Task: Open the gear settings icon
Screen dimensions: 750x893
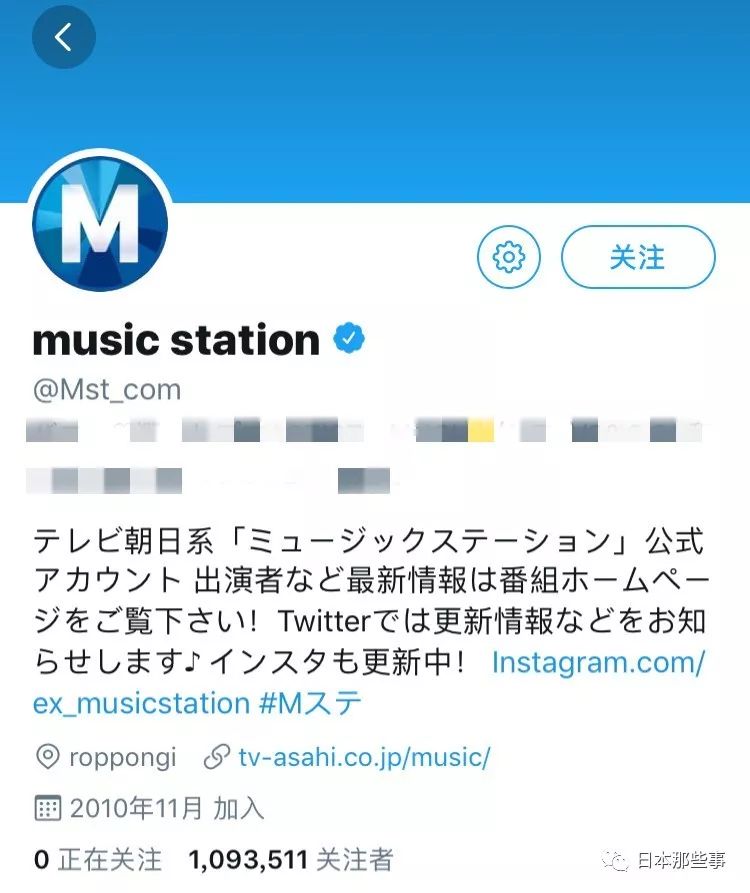Action: 509,257
